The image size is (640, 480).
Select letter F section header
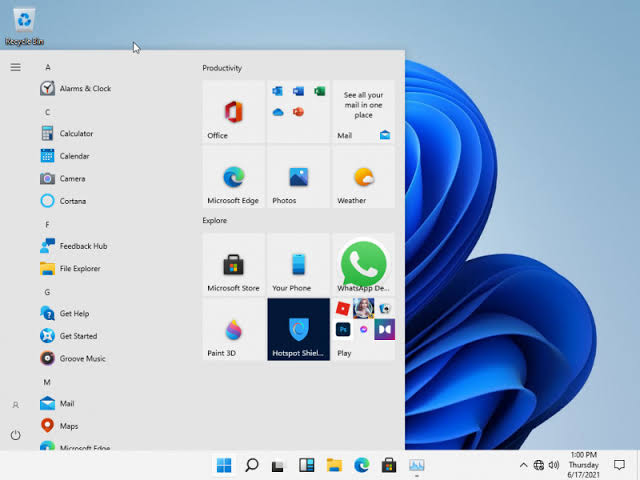coord(47,224)
